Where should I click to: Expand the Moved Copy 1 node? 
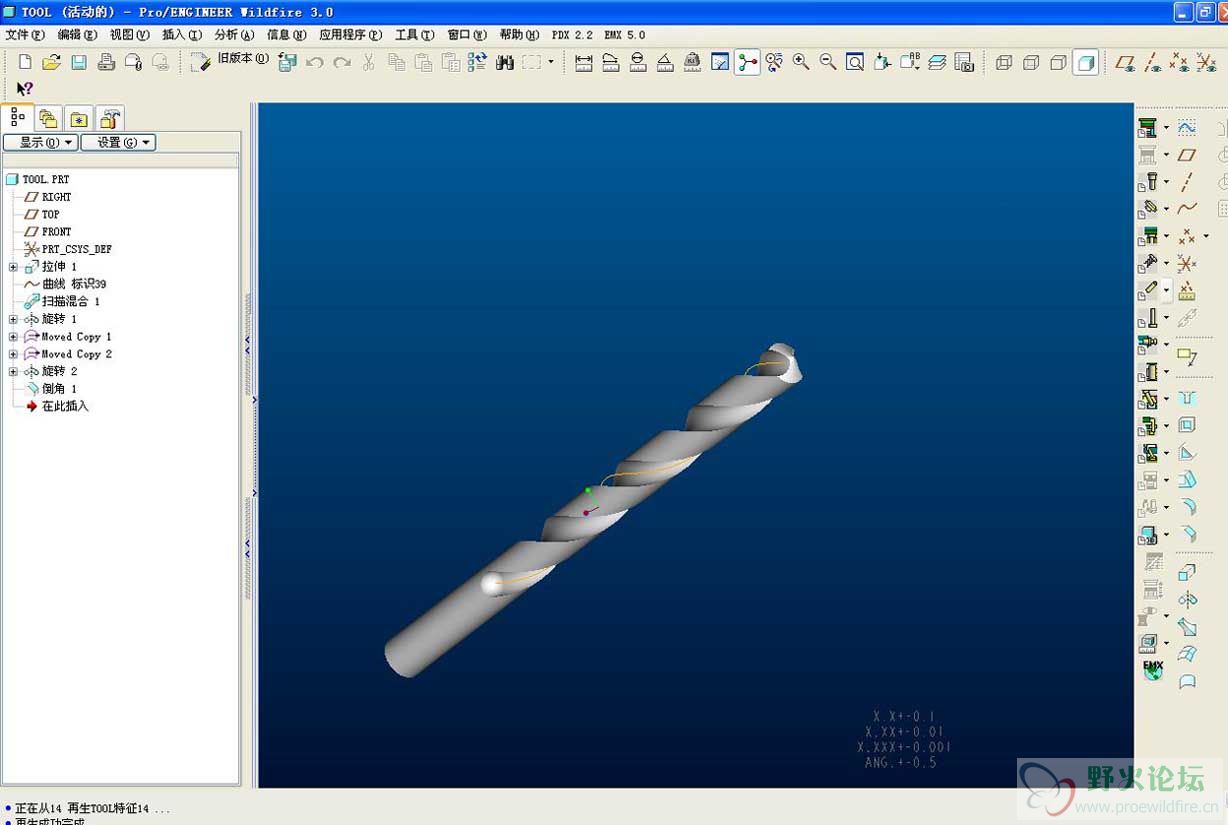(13, 337)
